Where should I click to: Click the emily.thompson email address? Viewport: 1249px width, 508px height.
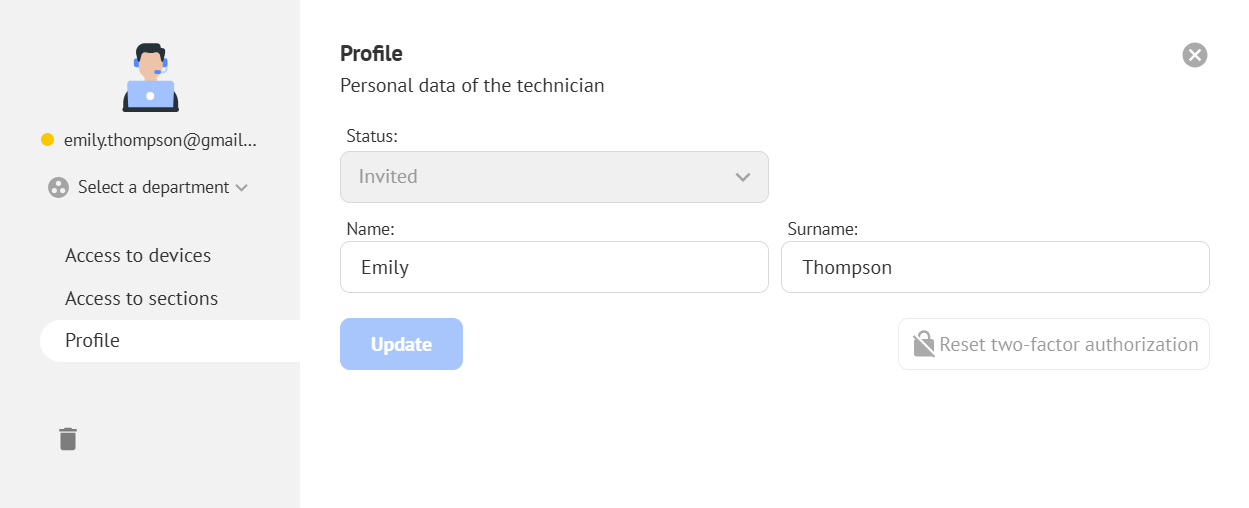pyautogui.click(x=160, y=140)
